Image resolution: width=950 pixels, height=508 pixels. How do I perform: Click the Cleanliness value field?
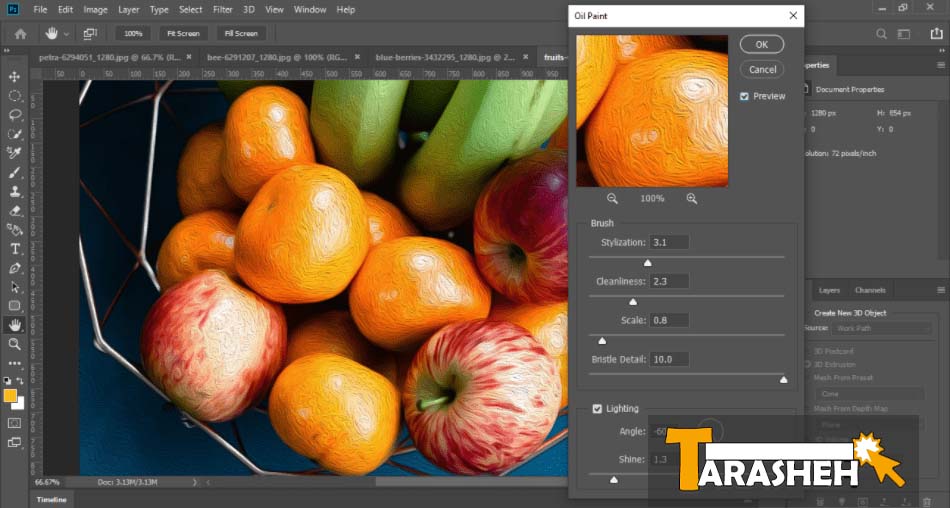pyautogui.click(x=669, y=281)
